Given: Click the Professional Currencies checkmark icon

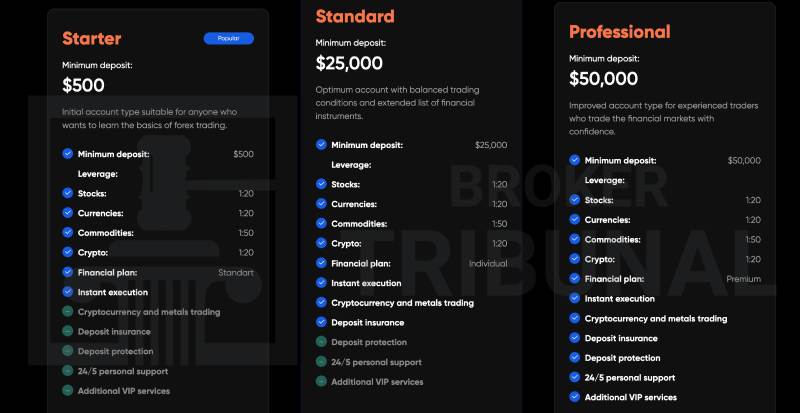Looking at the screenshot, I should point(575,220).
